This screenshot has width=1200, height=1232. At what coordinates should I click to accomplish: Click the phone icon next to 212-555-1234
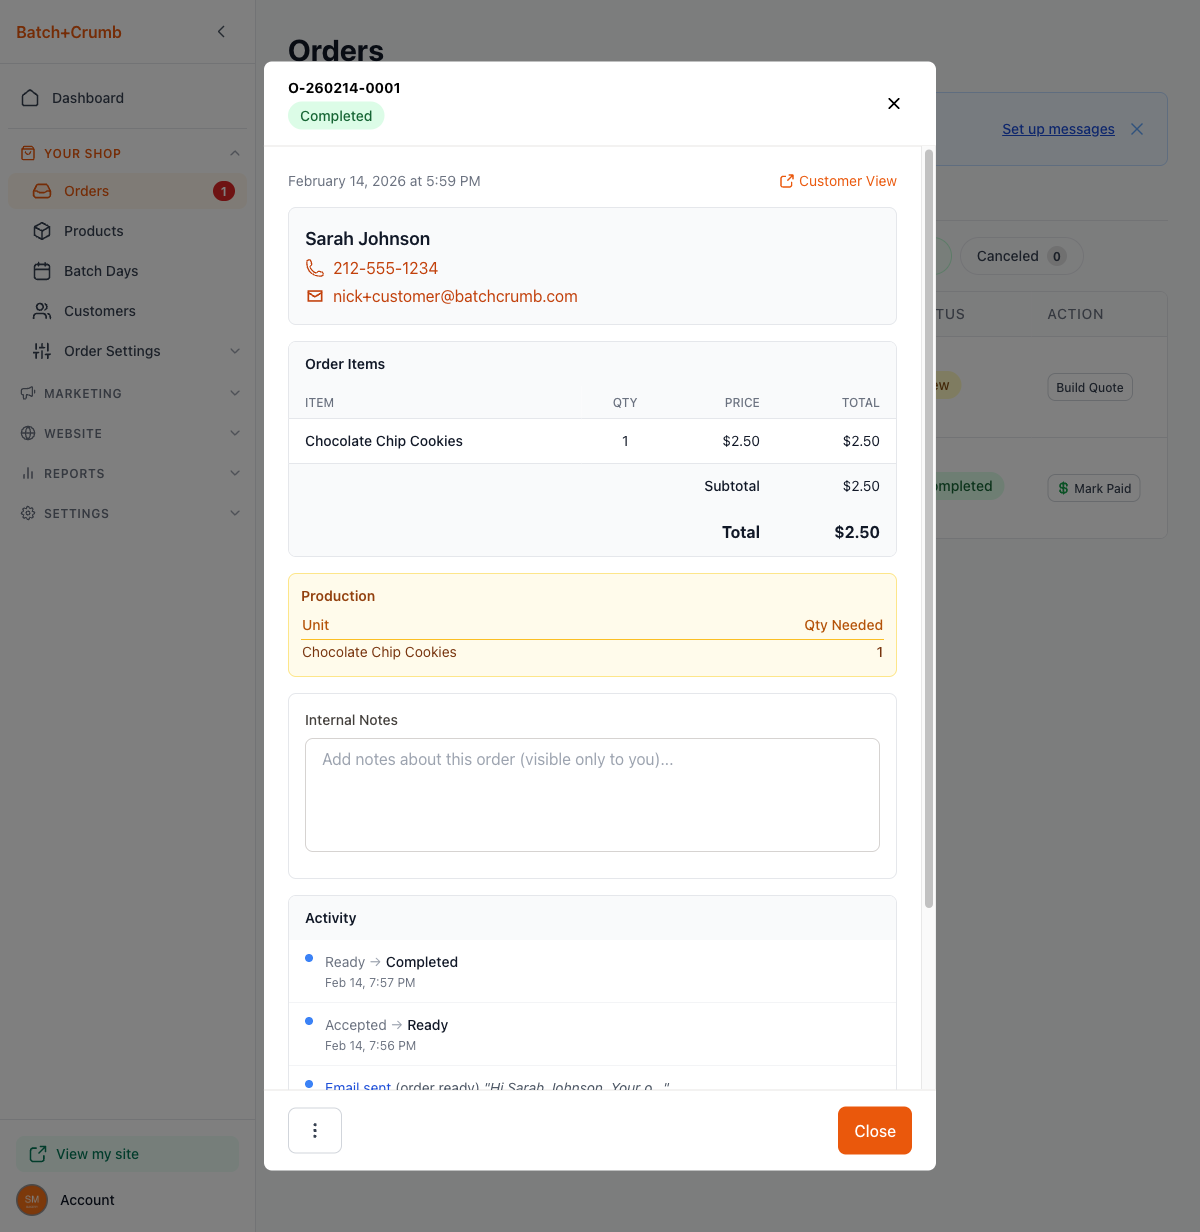(x=315, y=268)
